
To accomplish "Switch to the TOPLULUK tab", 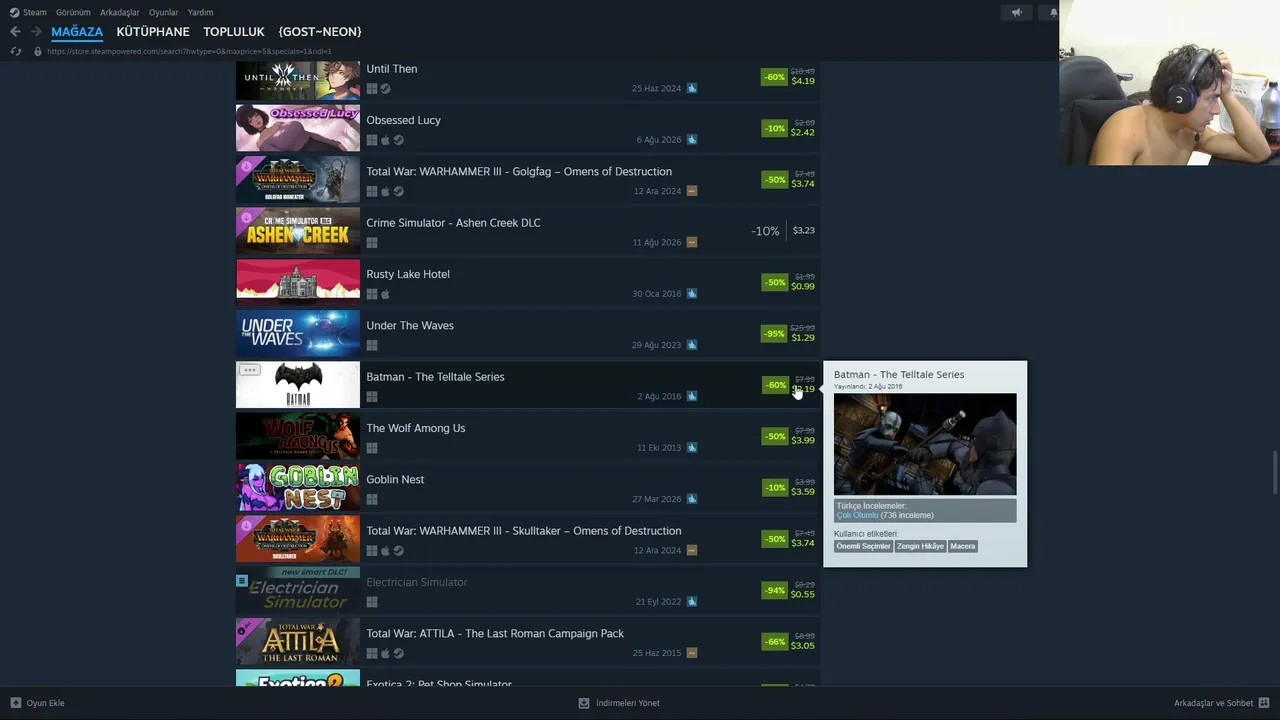I will point(234,32).
